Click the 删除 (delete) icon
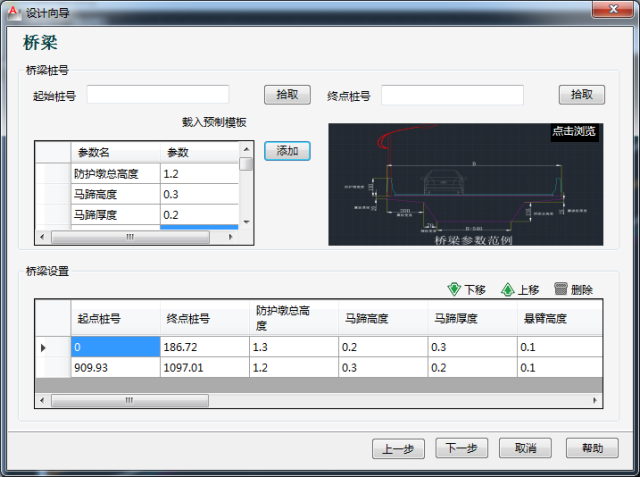The width and height of the screenshot is (640, 477). pos(560,289)
